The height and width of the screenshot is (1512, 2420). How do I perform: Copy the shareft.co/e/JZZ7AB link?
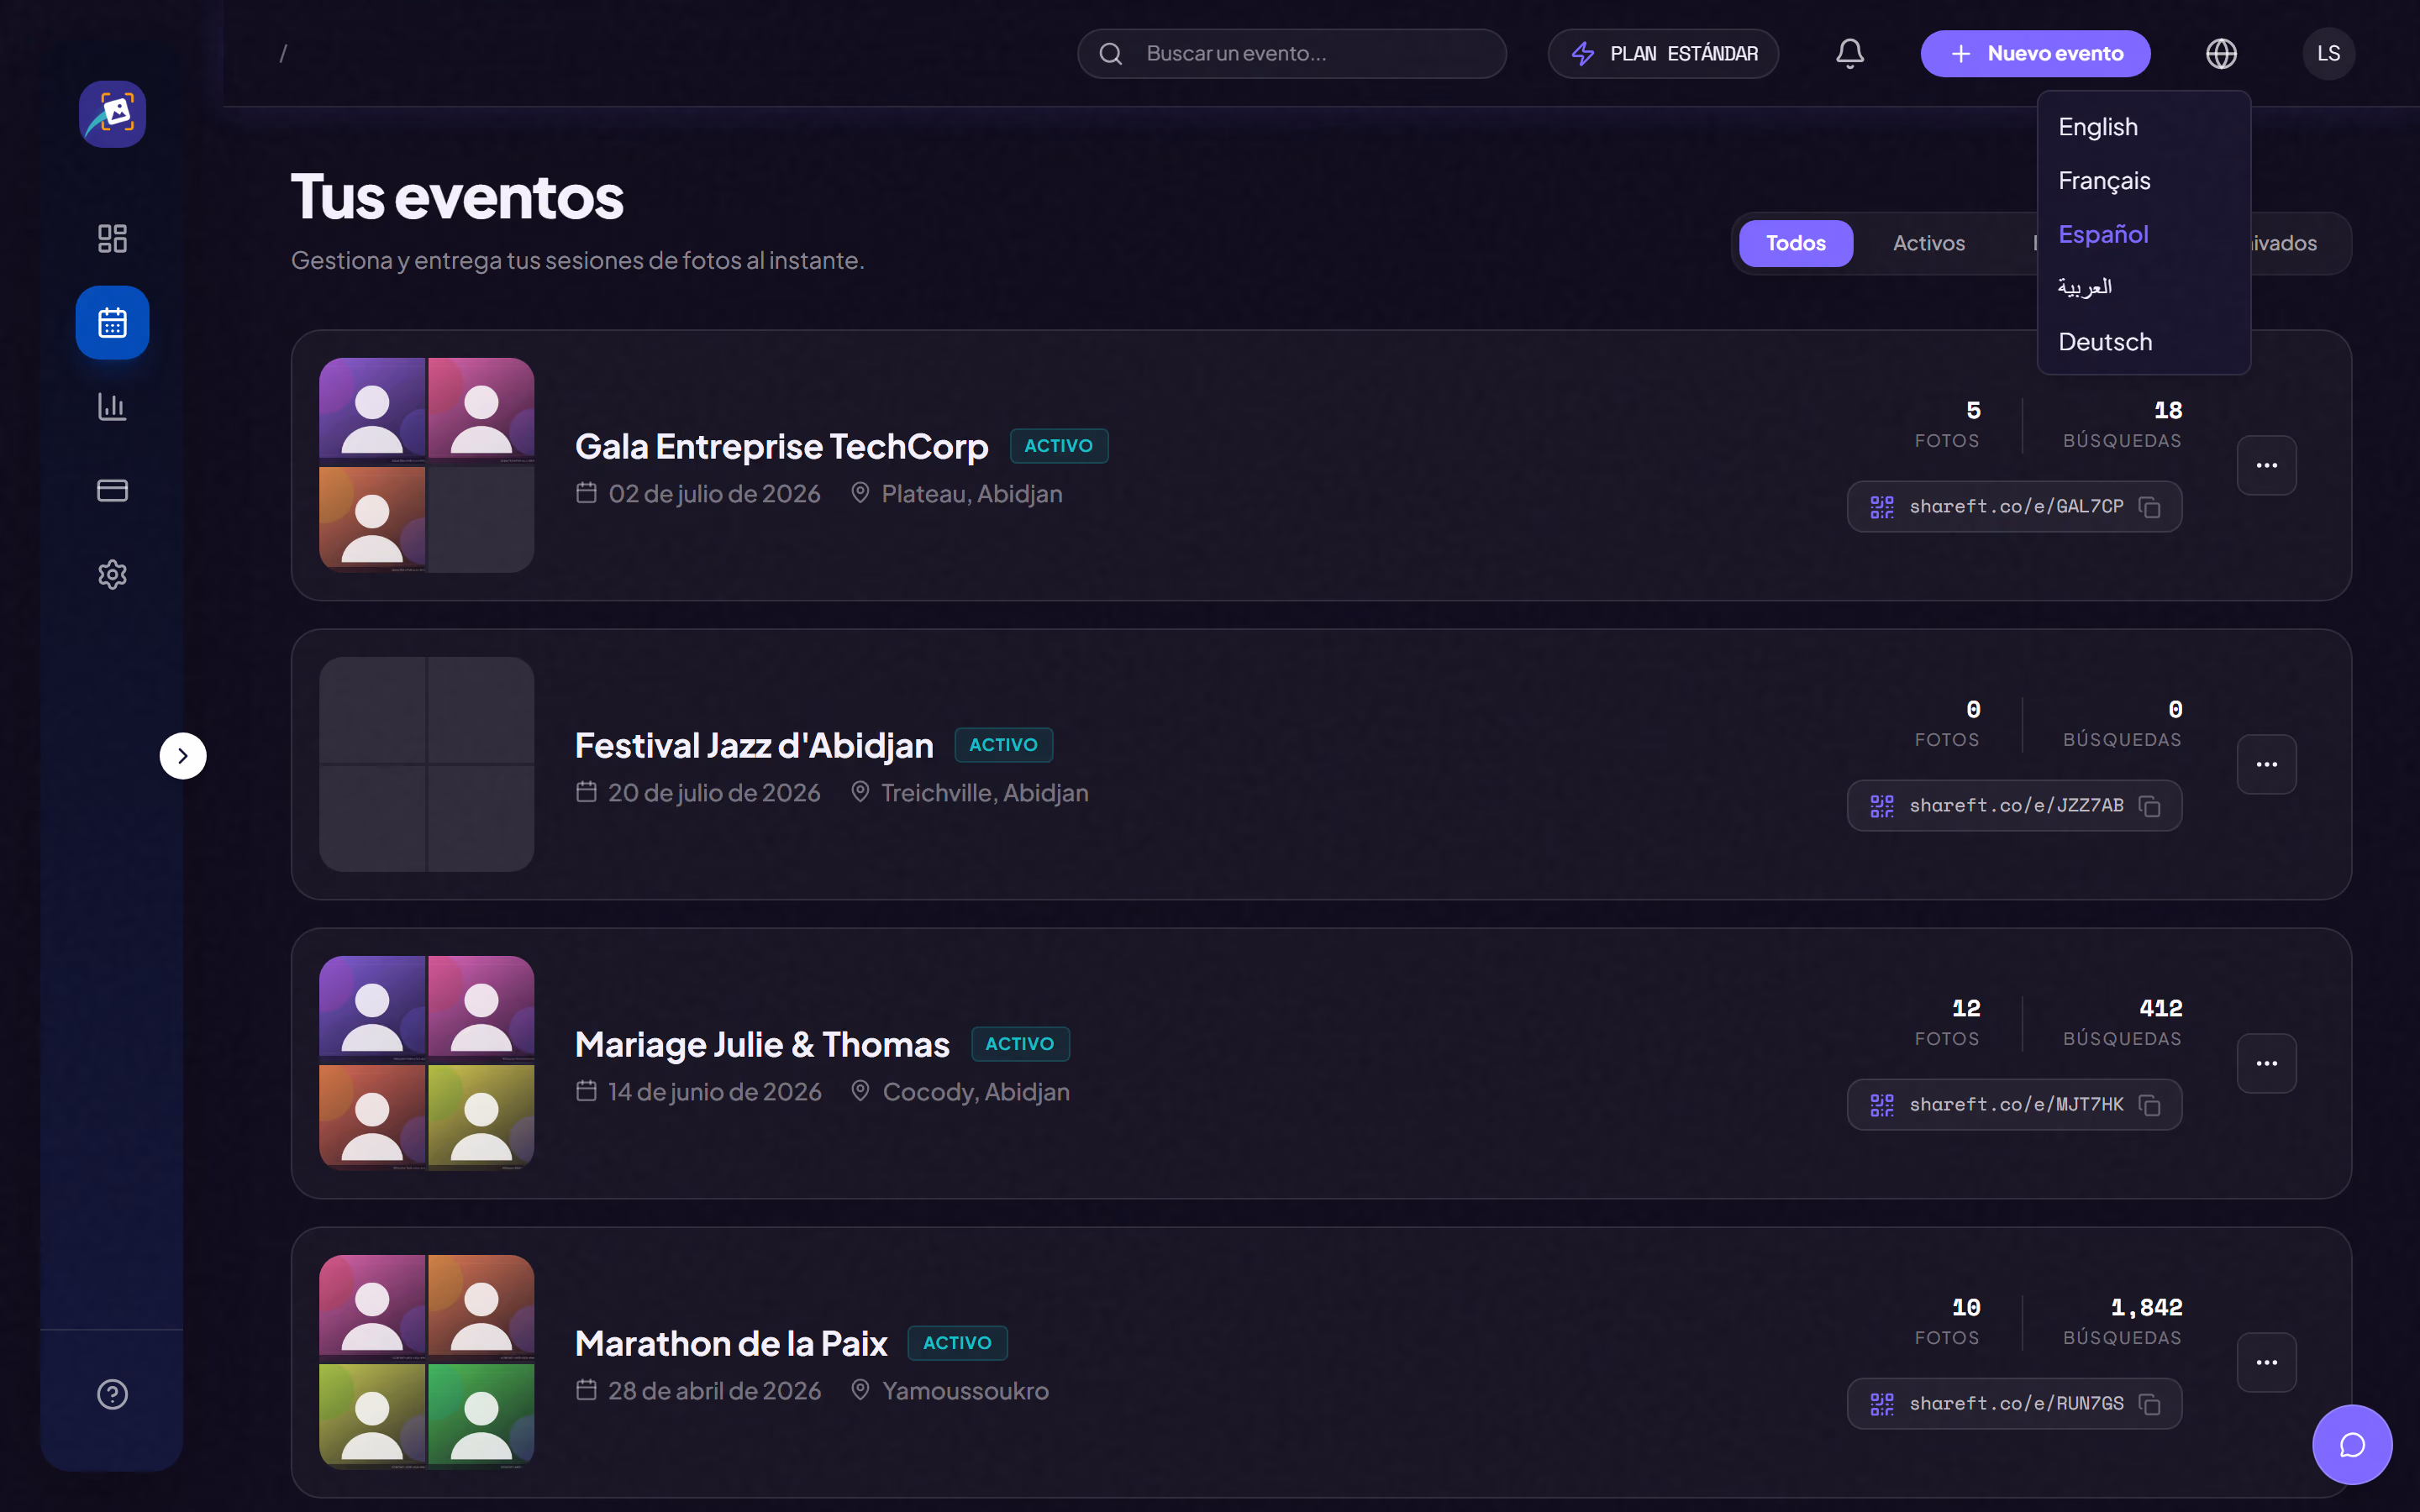click(x=2149, y=806)
